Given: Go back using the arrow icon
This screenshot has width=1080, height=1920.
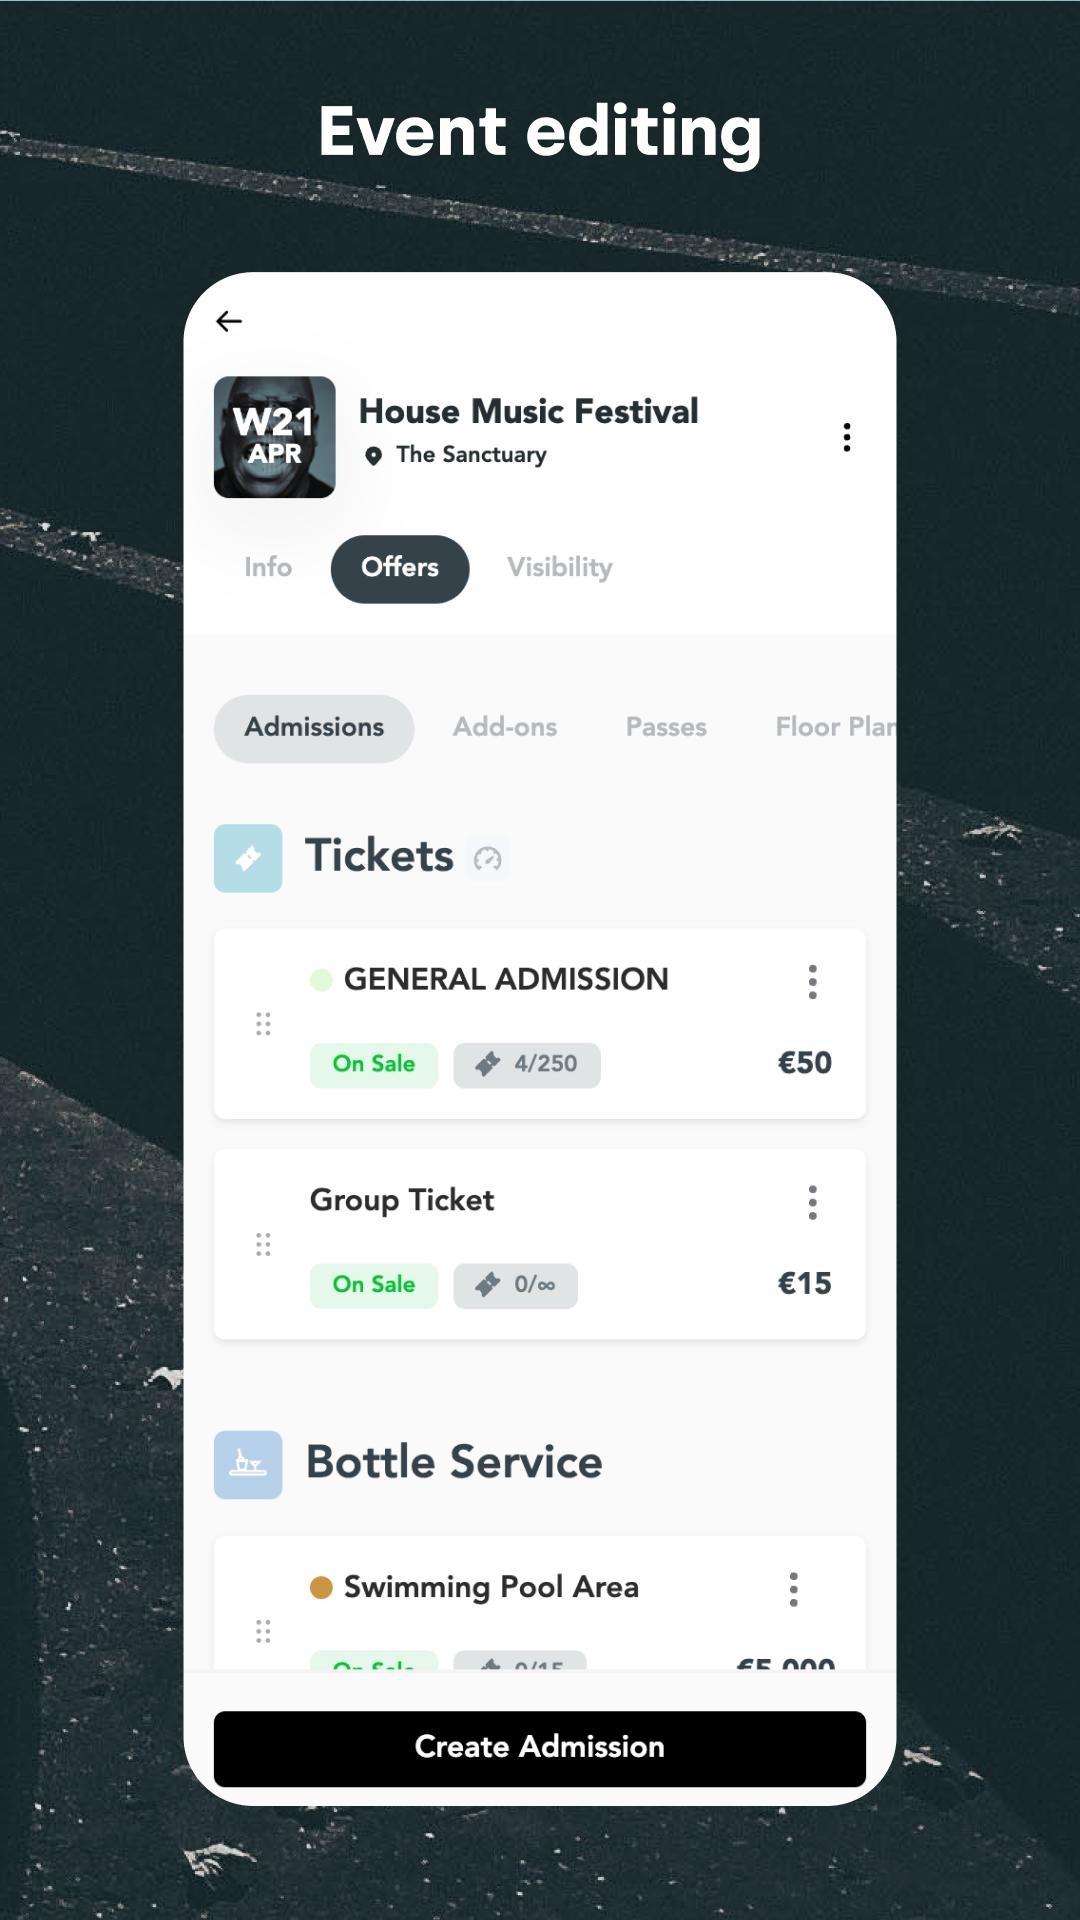Looking at the screenshot, I should [x=229, y=321].
